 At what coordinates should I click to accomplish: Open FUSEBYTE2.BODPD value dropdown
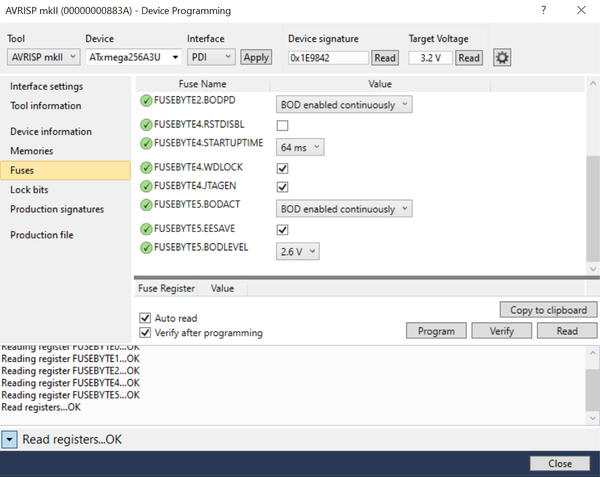click(344, 104)
